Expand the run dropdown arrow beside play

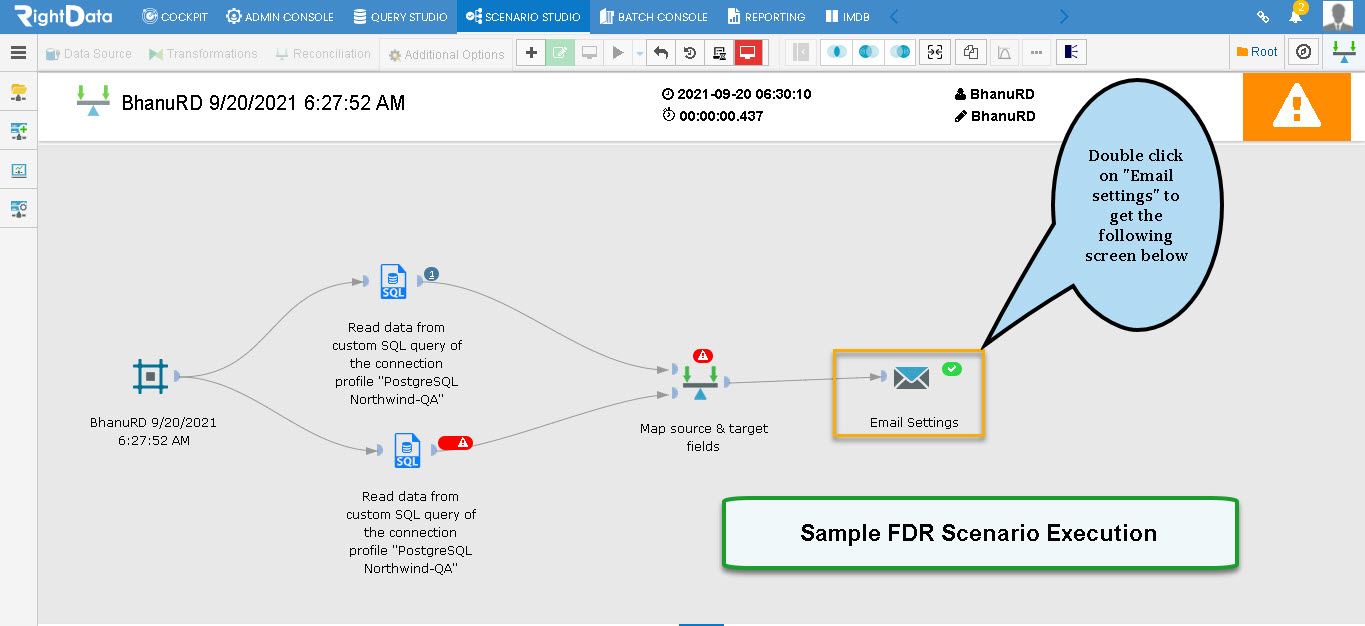(x=640, y=53)
